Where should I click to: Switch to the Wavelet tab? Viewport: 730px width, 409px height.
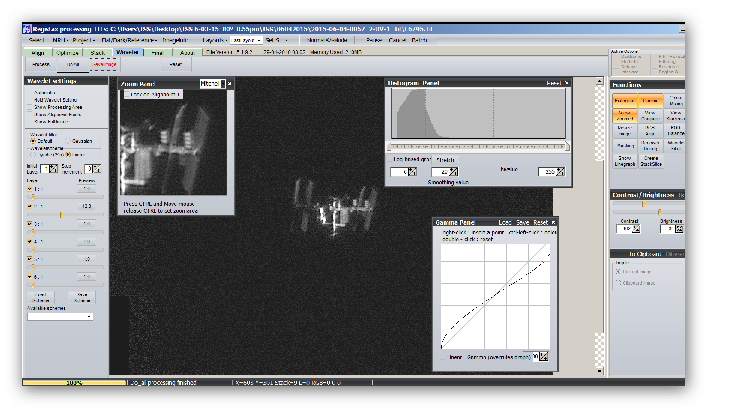coord(128,51)
